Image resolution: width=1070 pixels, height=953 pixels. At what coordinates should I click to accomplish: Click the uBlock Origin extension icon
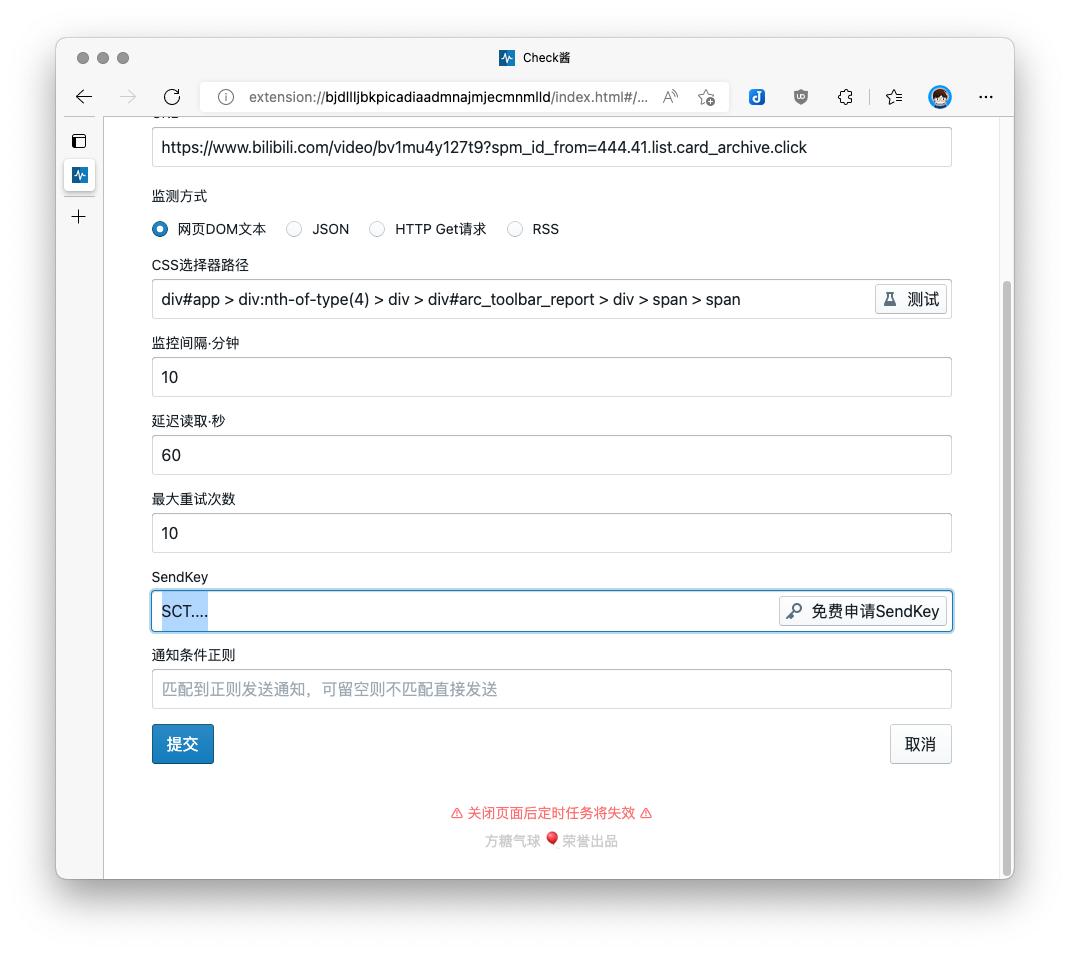tap(801, 97)
